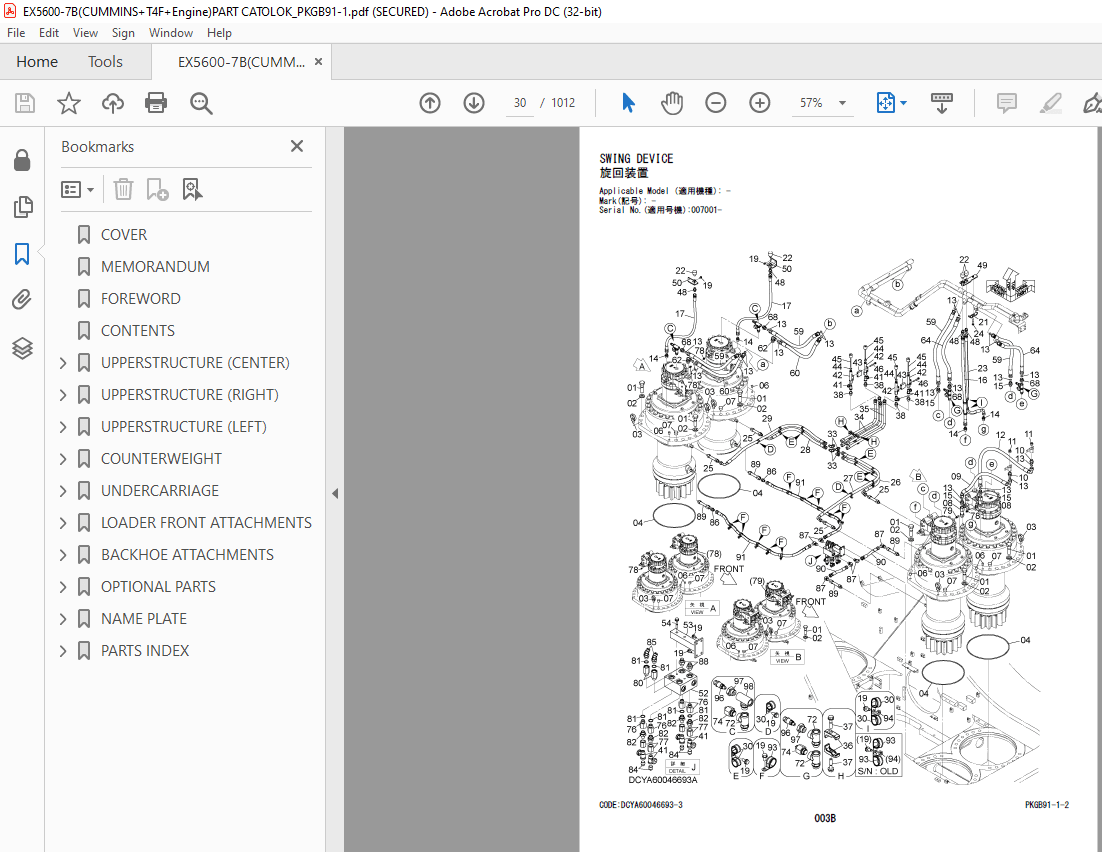Open the Page Thumbnails panel icon

point(22,207)
